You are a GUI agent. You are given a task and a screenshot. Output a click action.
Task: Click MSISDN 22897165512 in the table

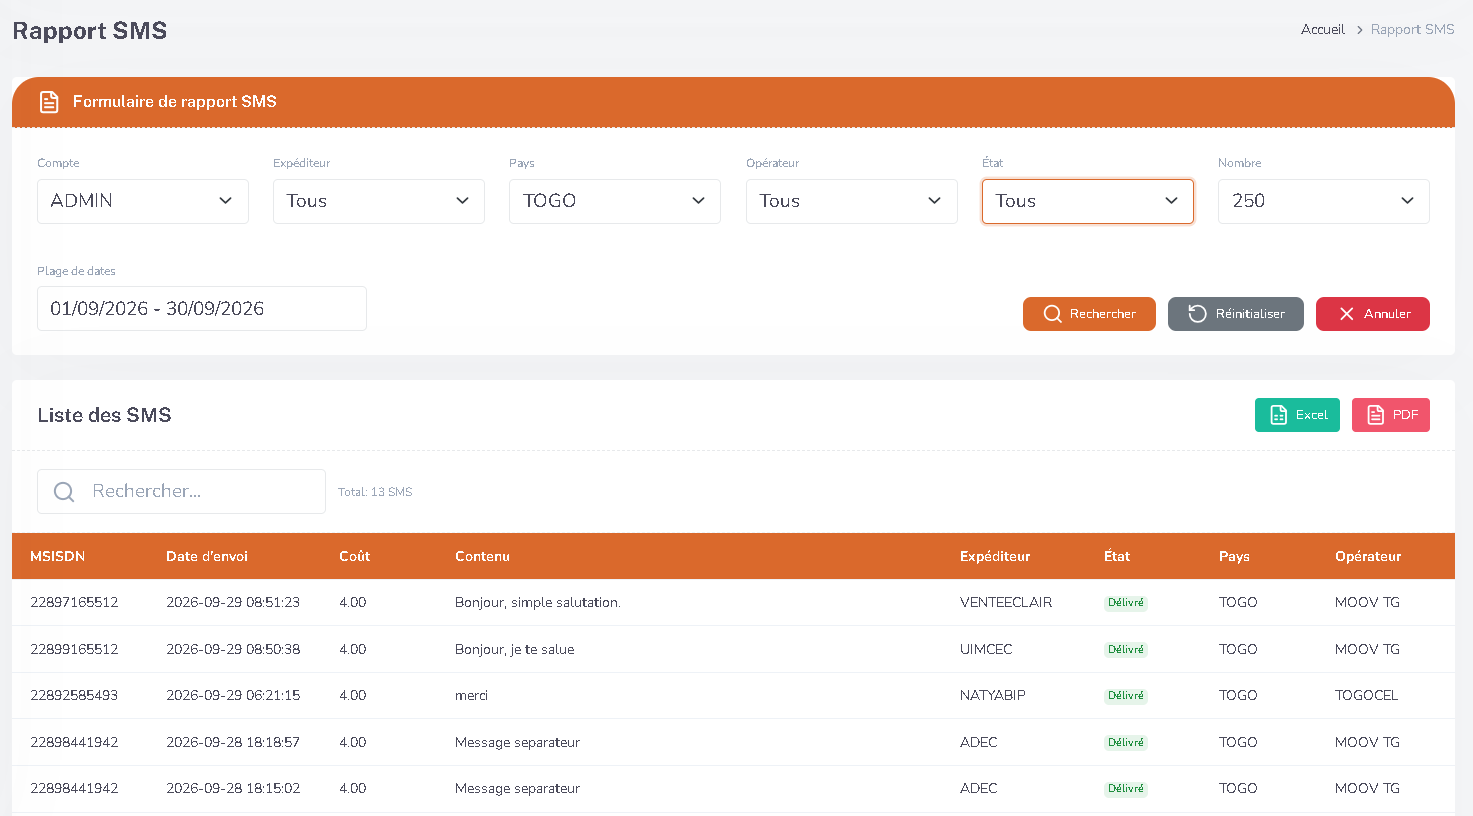[x=74, y=603]
